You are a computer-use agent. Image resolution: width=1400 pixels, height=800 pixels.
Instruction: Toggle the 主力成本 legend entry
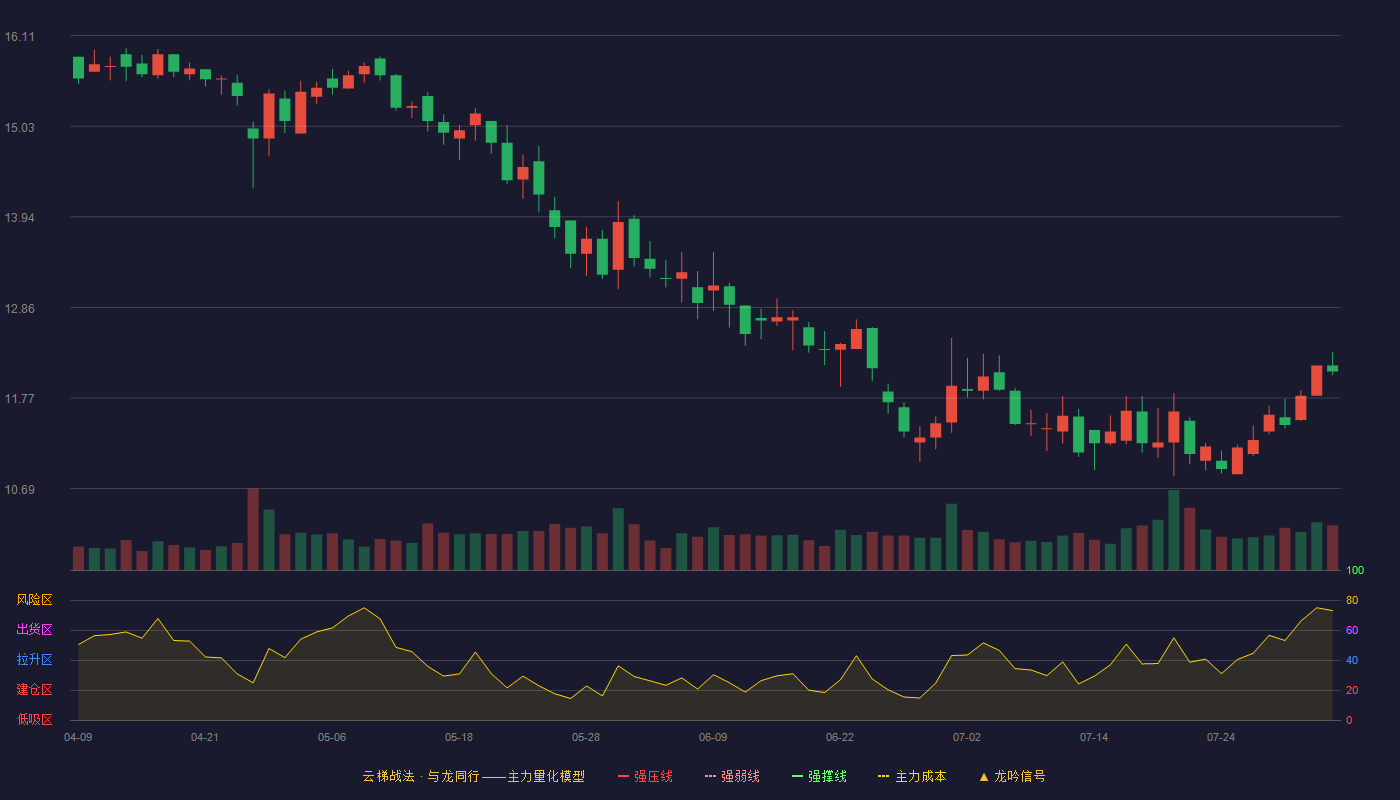(x=912, y=776)
